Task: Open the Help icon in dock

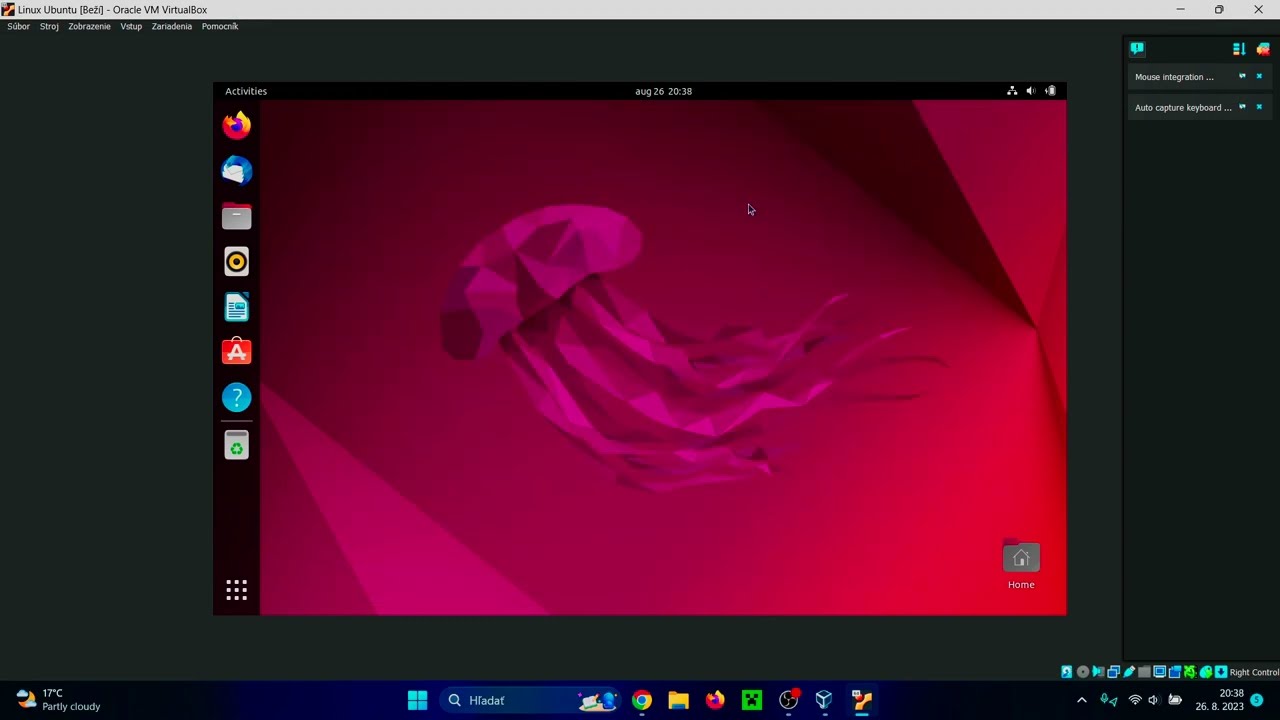Action: [237, 398]
